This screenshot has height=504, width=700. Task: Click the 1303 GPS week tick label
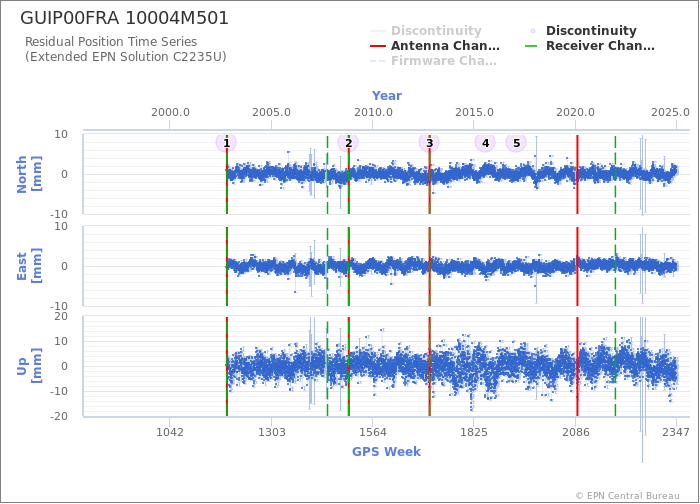coord(271,432)
